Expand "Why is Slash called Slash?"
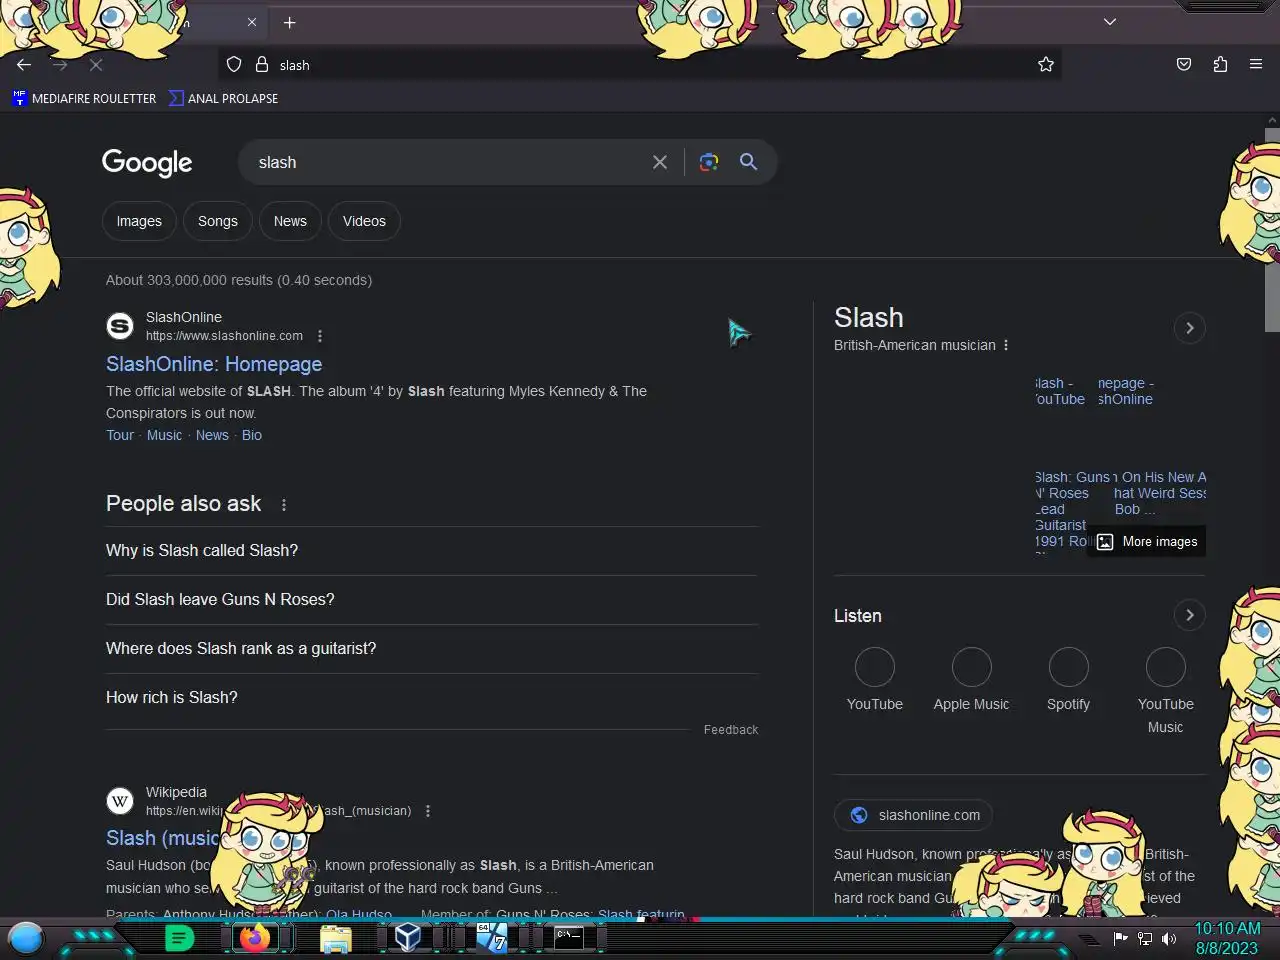Viewport: 1280px width, 960px height. pyautogui.click(x=432, y=550)
